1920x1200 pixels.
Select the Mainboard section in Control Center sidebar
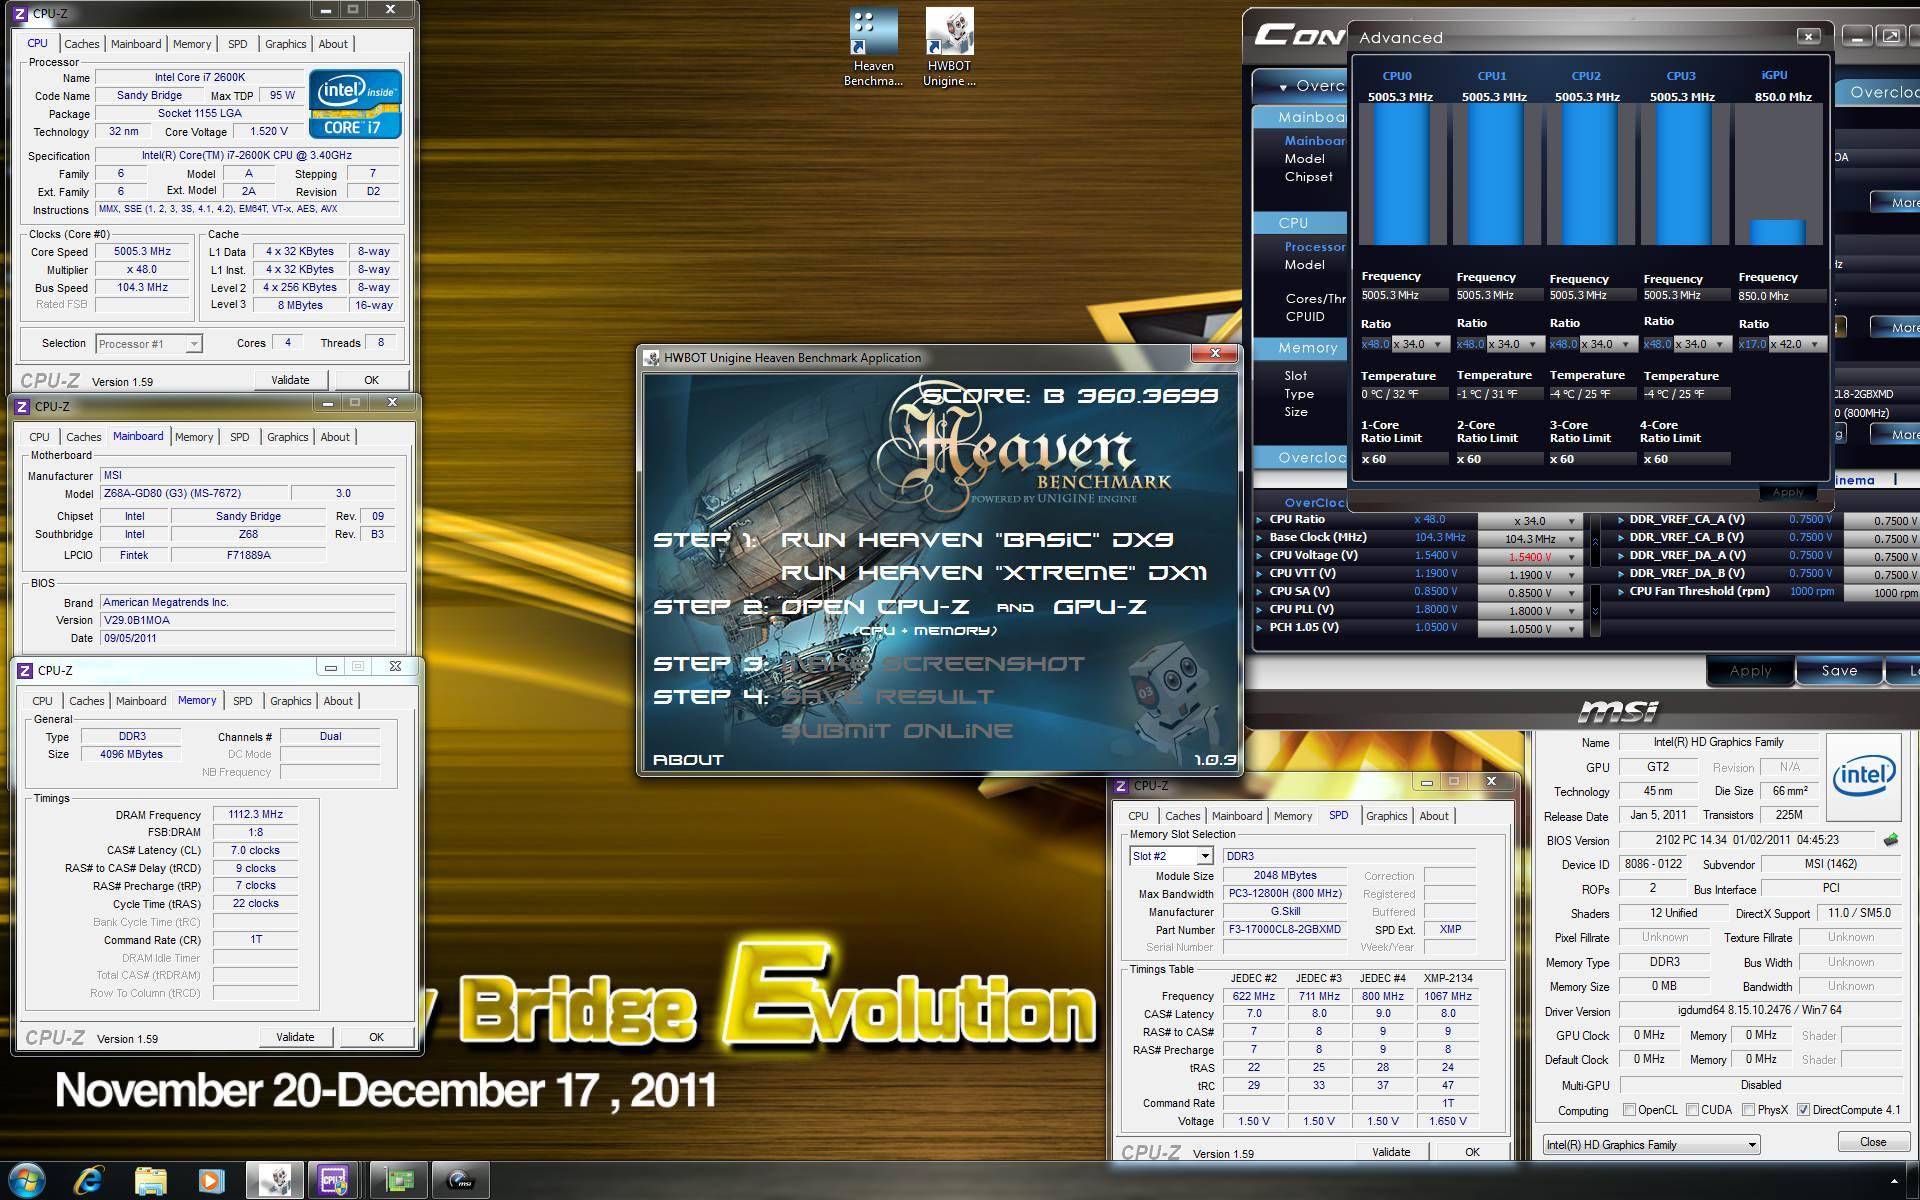coord(1300,117)
